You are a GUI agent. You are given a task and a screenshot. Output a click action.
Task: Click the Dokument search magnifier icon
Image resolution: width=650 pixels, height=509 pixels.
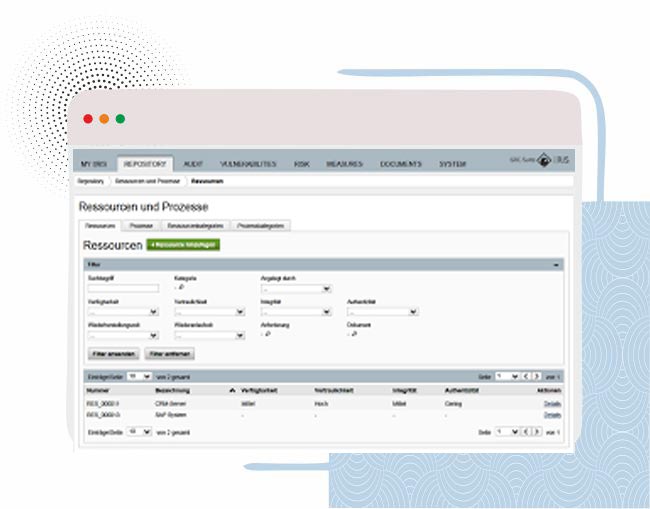[x=352, y=335]
